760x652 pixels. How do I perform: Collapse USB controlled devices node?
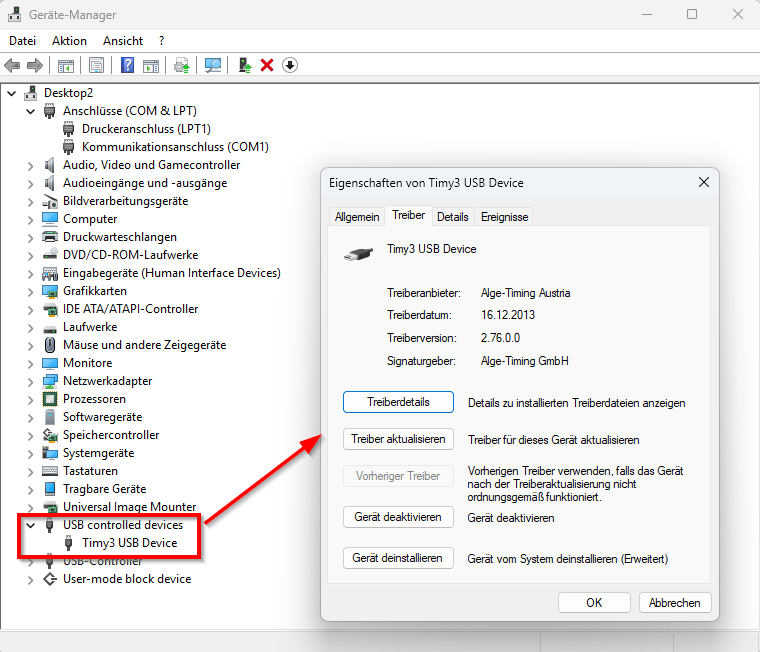pos(31,525)
